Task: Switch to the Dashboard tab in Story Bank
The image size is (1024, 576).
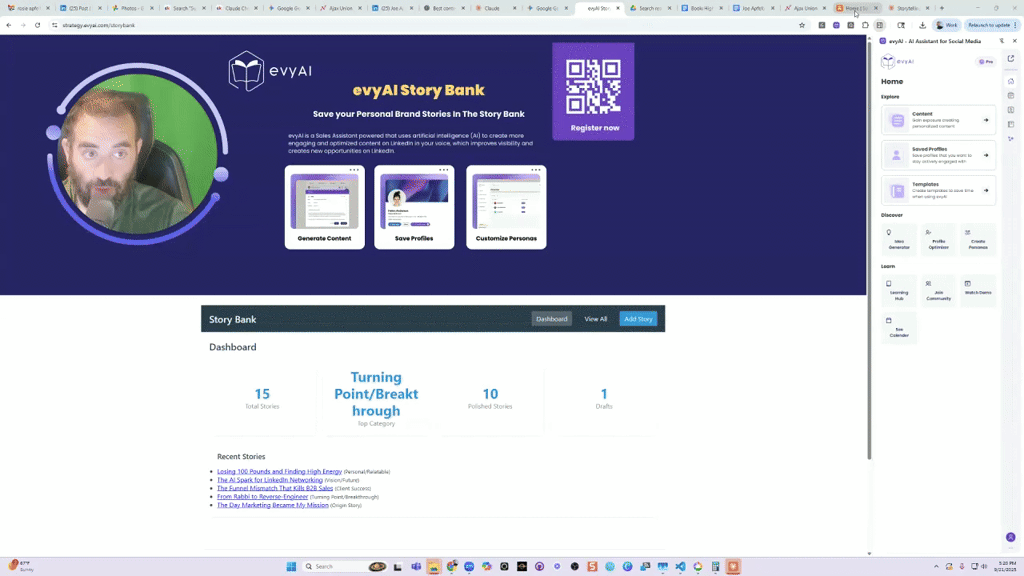Action: 552,319
